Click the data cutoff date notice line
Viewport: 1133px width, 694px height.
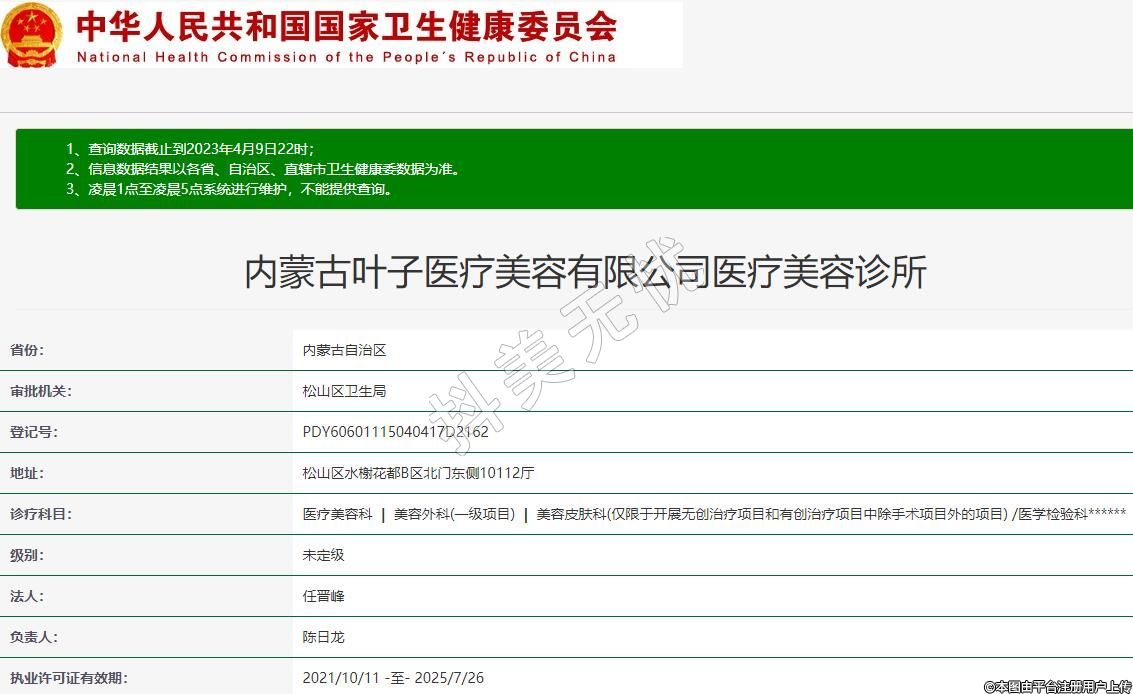tap(190, 149)
